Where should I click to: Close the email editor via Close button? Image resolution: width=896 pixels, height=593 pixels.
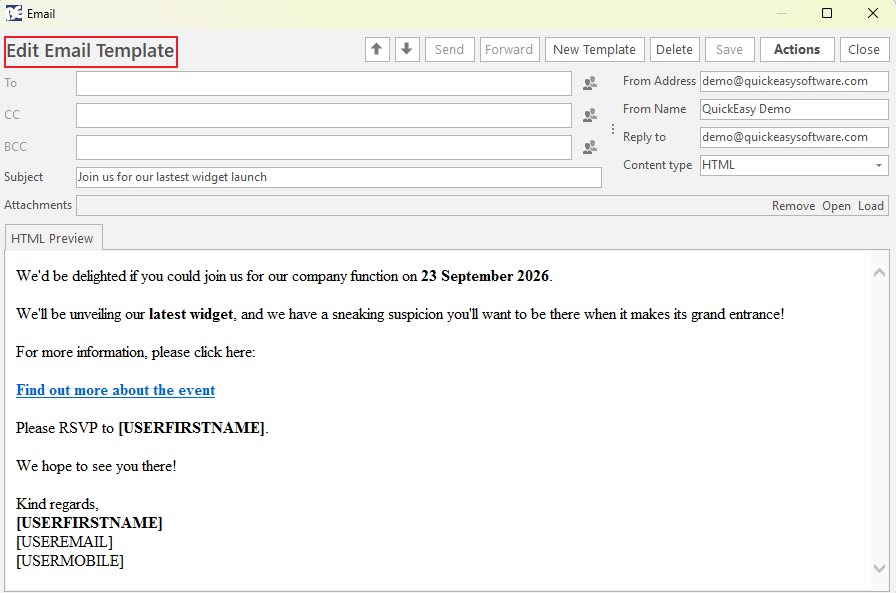coord(864,50)
